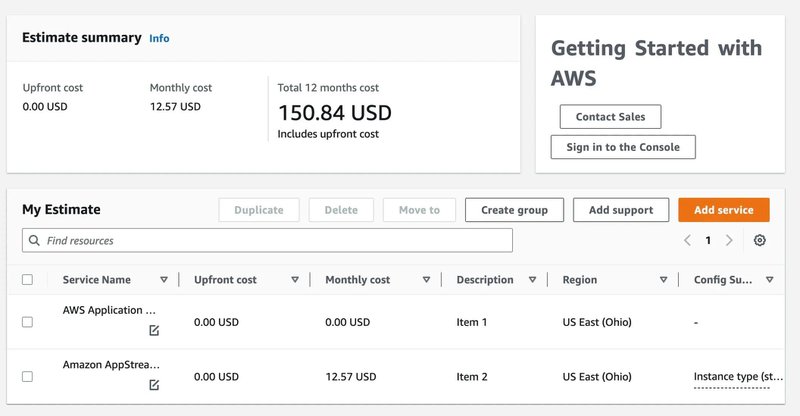Open the Info link beside Estimate summary

coord(159,38)
